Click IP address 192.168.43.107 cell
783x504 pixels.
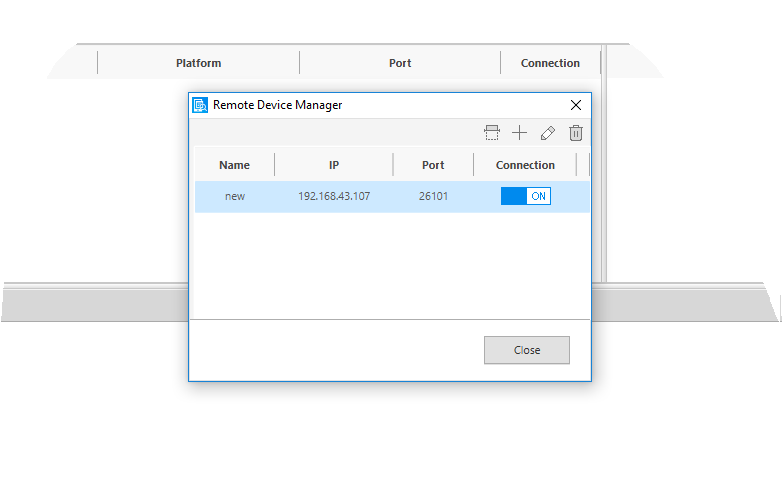point(334,196)
